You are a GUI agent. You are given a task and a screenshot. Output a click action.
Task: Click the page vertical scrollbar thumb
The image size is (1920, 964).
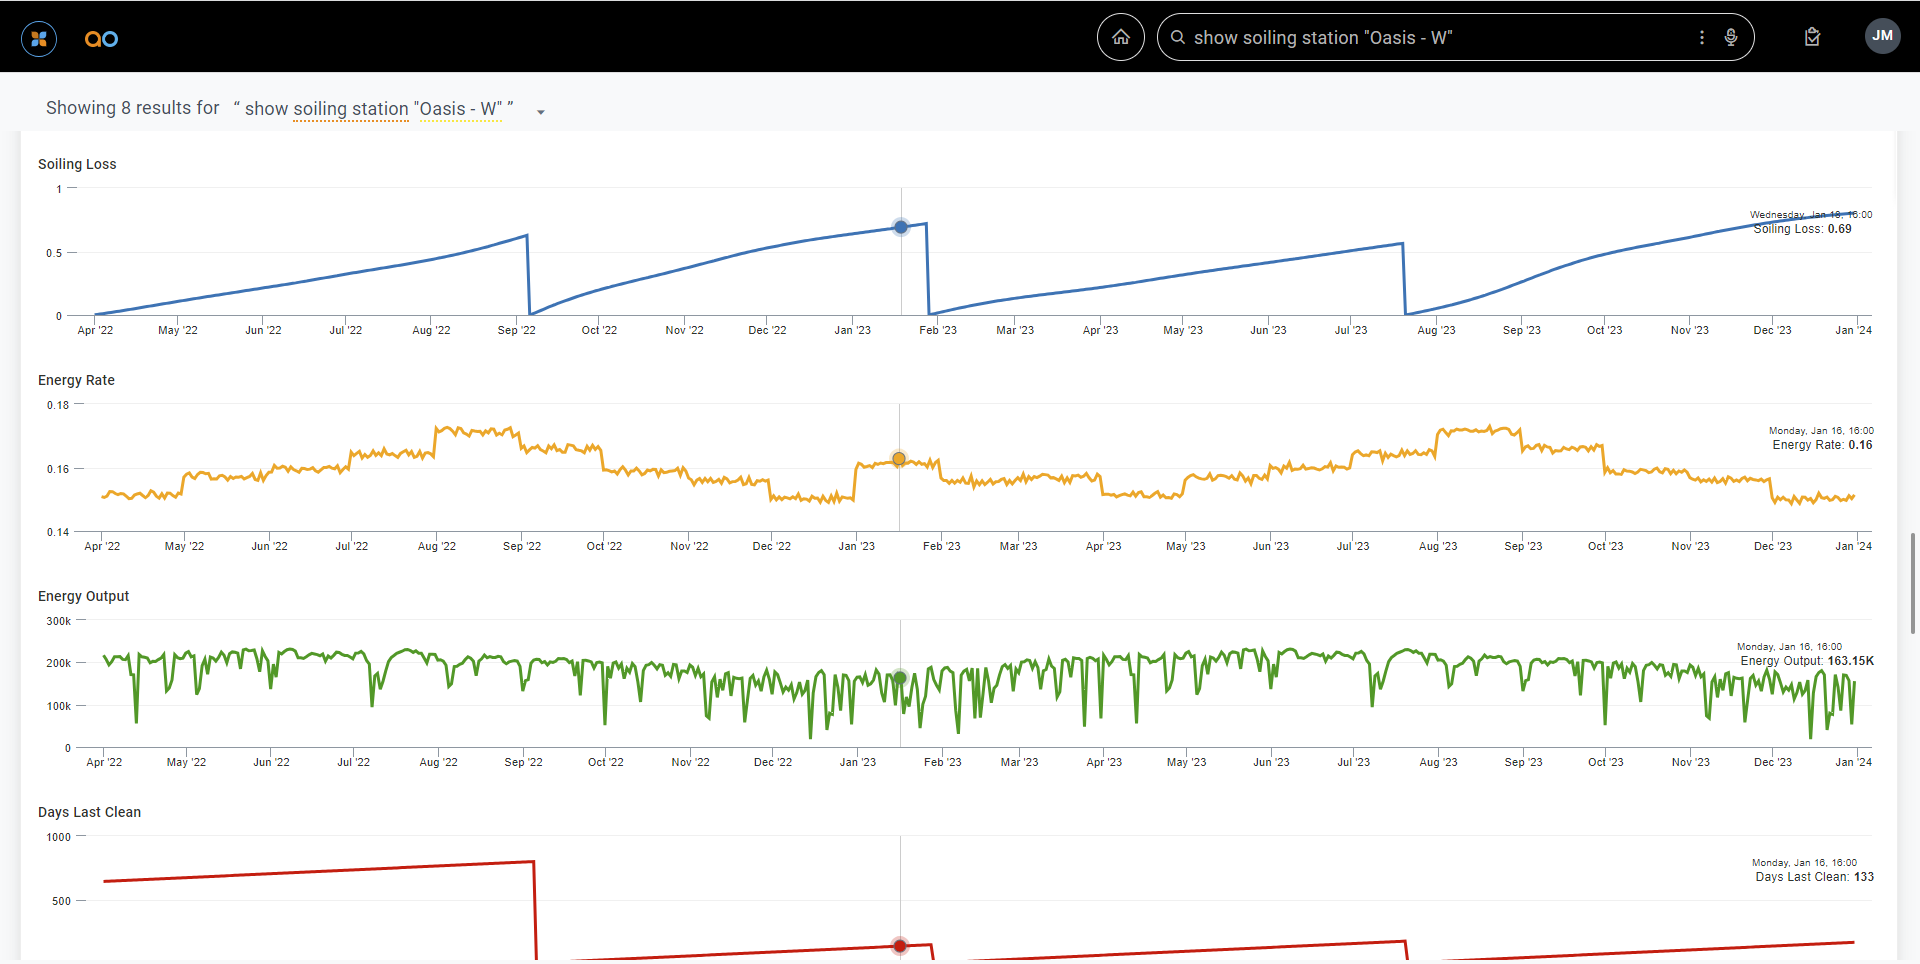coord(1912,583)
